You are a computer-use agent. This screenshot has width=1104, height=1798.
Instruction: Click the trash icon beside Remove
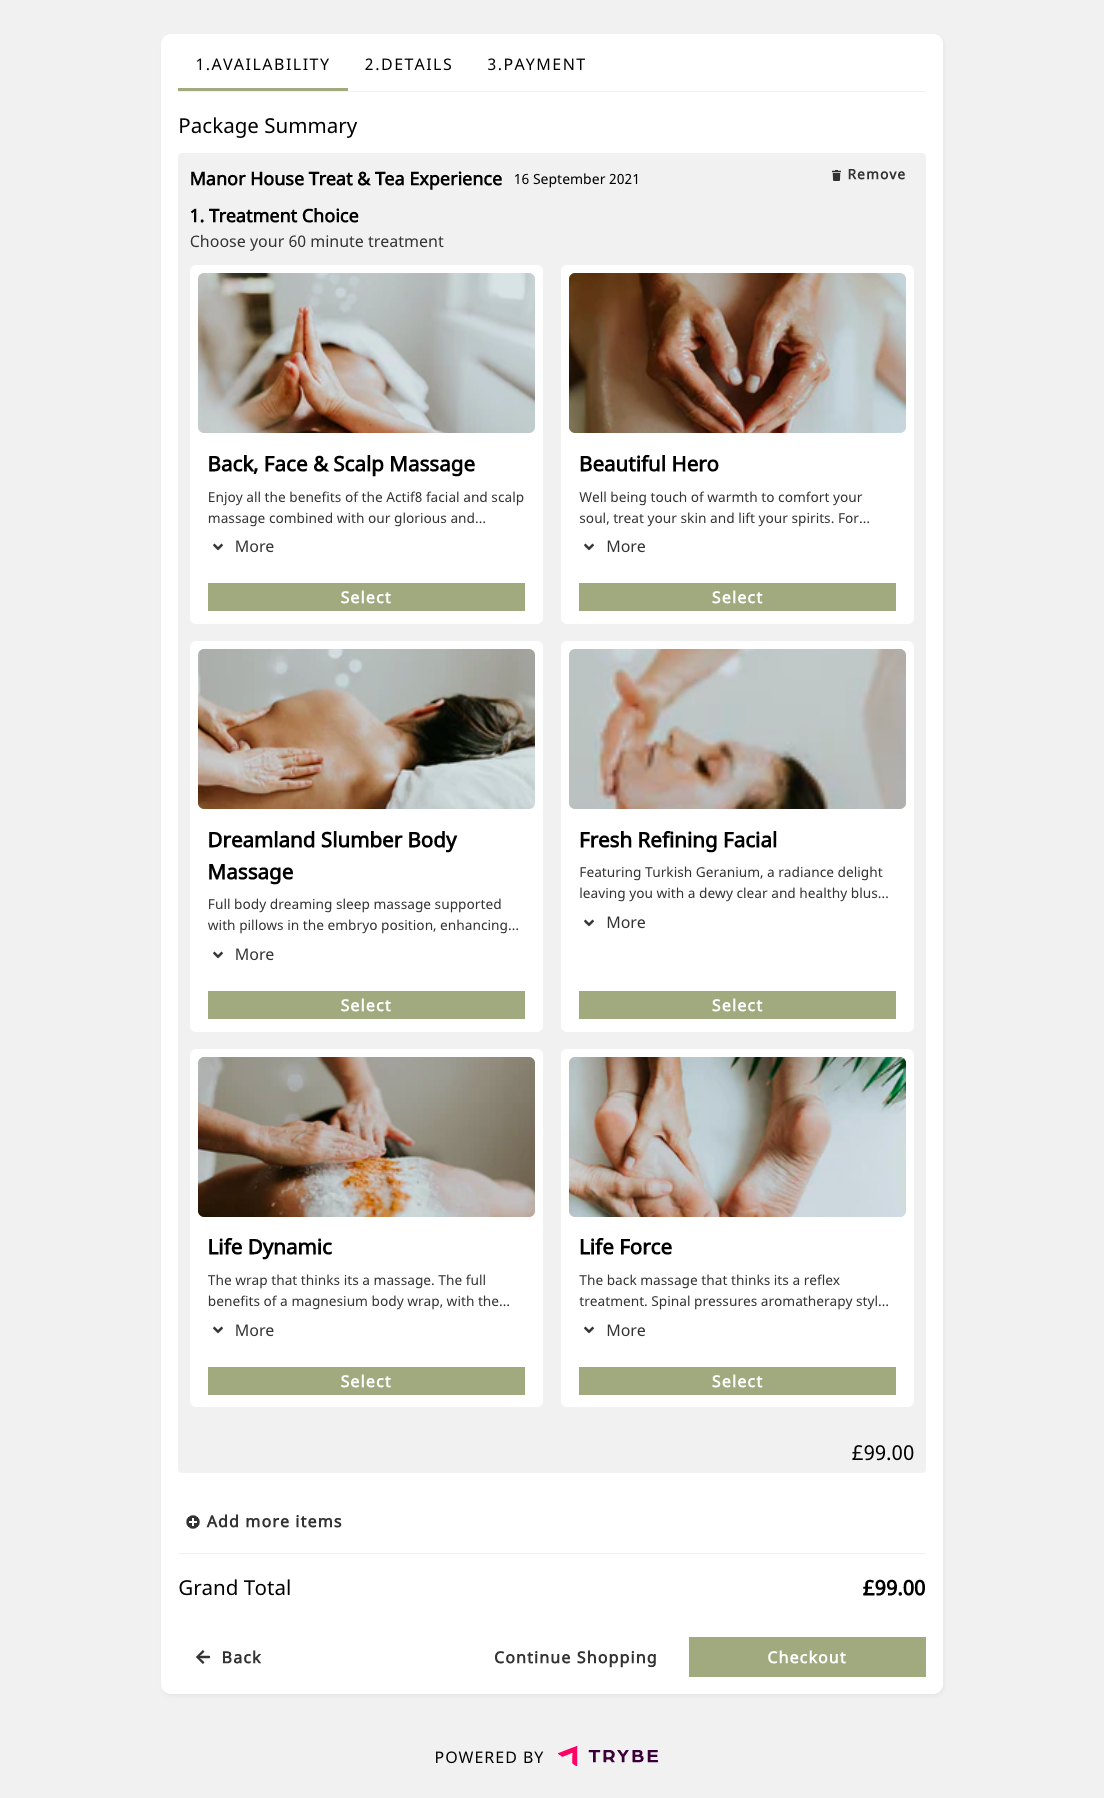(x=836, y=175)
